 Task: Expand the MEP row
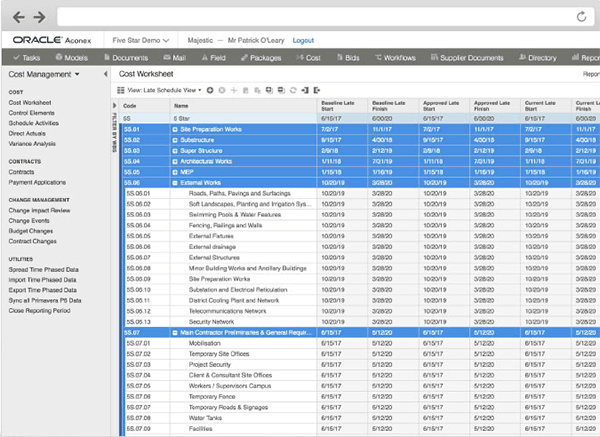tap(175, 172)
